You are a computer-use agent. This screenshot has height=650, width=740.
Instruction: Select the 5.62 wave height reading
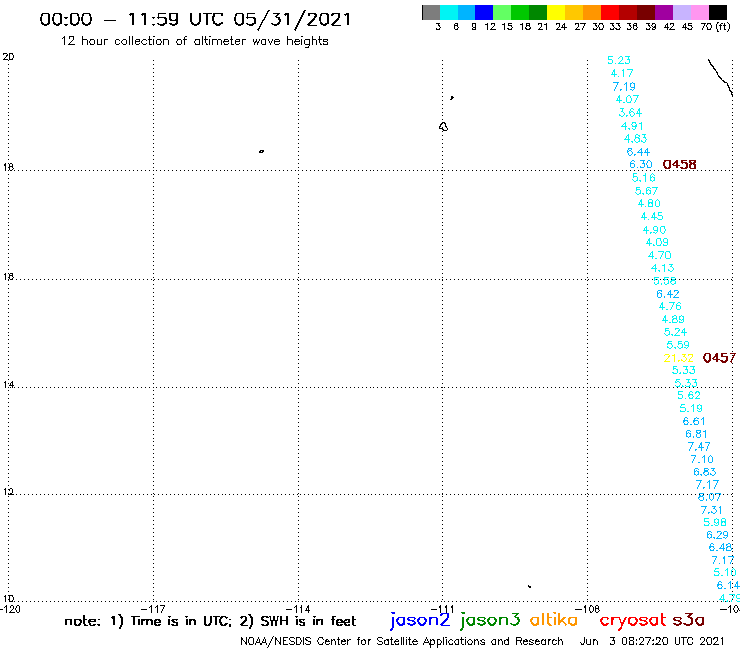pos(689,395)
